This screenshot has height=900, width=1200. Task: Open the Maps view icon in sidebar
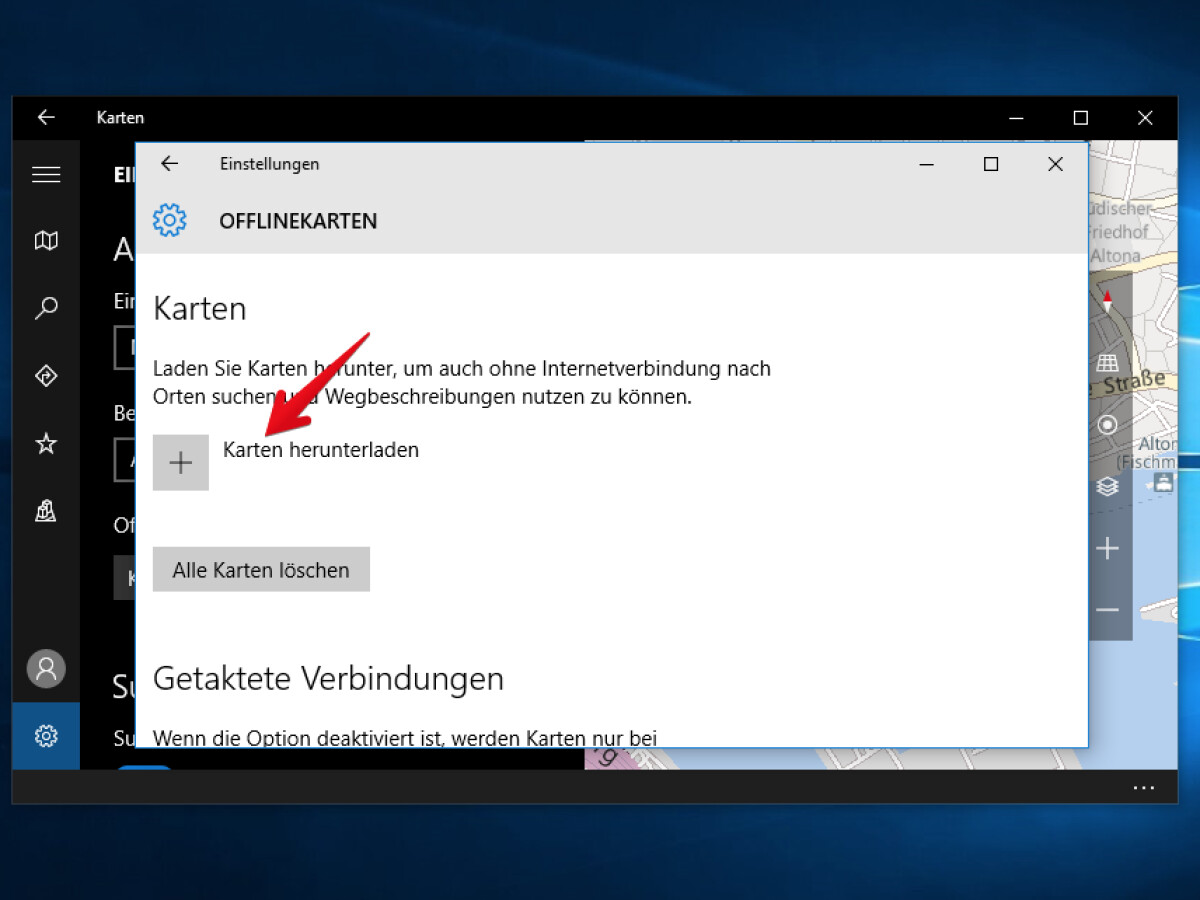coord(46,241)
